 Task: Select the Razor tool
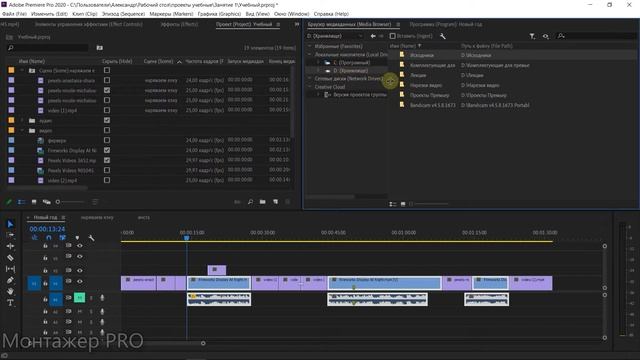[x=10, y=258]
